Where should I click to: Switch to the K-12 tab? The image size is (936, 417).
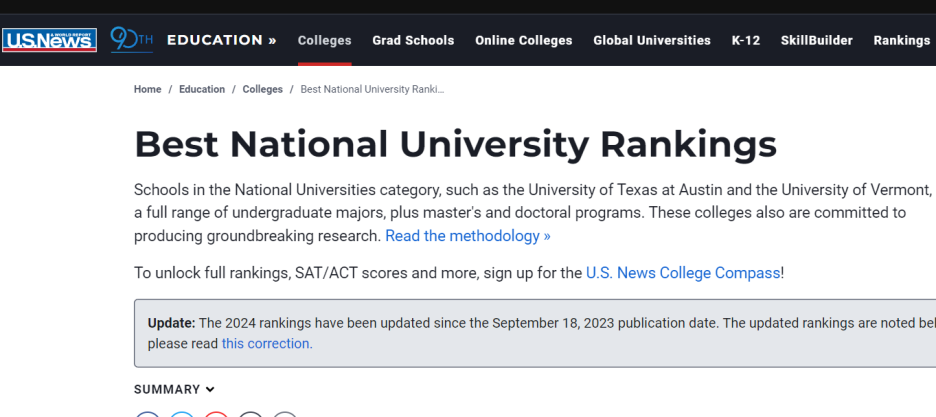point(746,41)
